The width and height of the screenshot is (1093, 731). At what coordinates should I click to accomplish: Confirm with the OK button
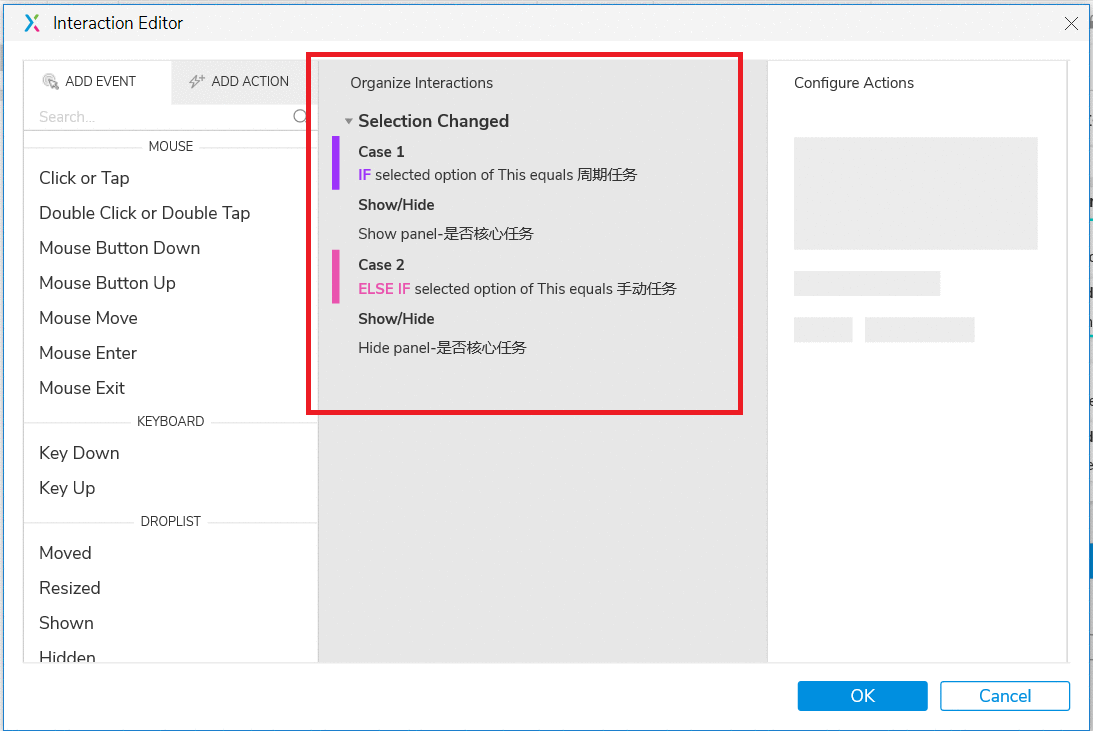pos(862,696)
